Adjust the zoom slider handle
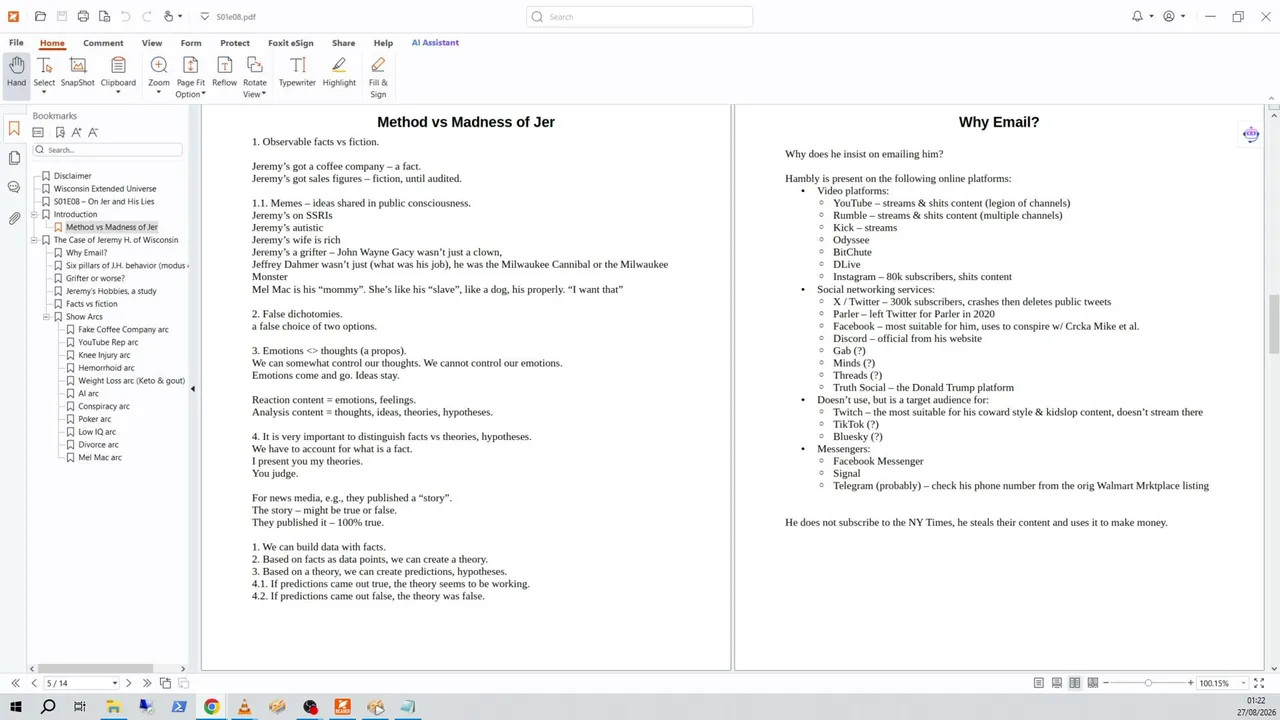The height and width of the screenshot is (720, 1280). (x=1148, y=683)
